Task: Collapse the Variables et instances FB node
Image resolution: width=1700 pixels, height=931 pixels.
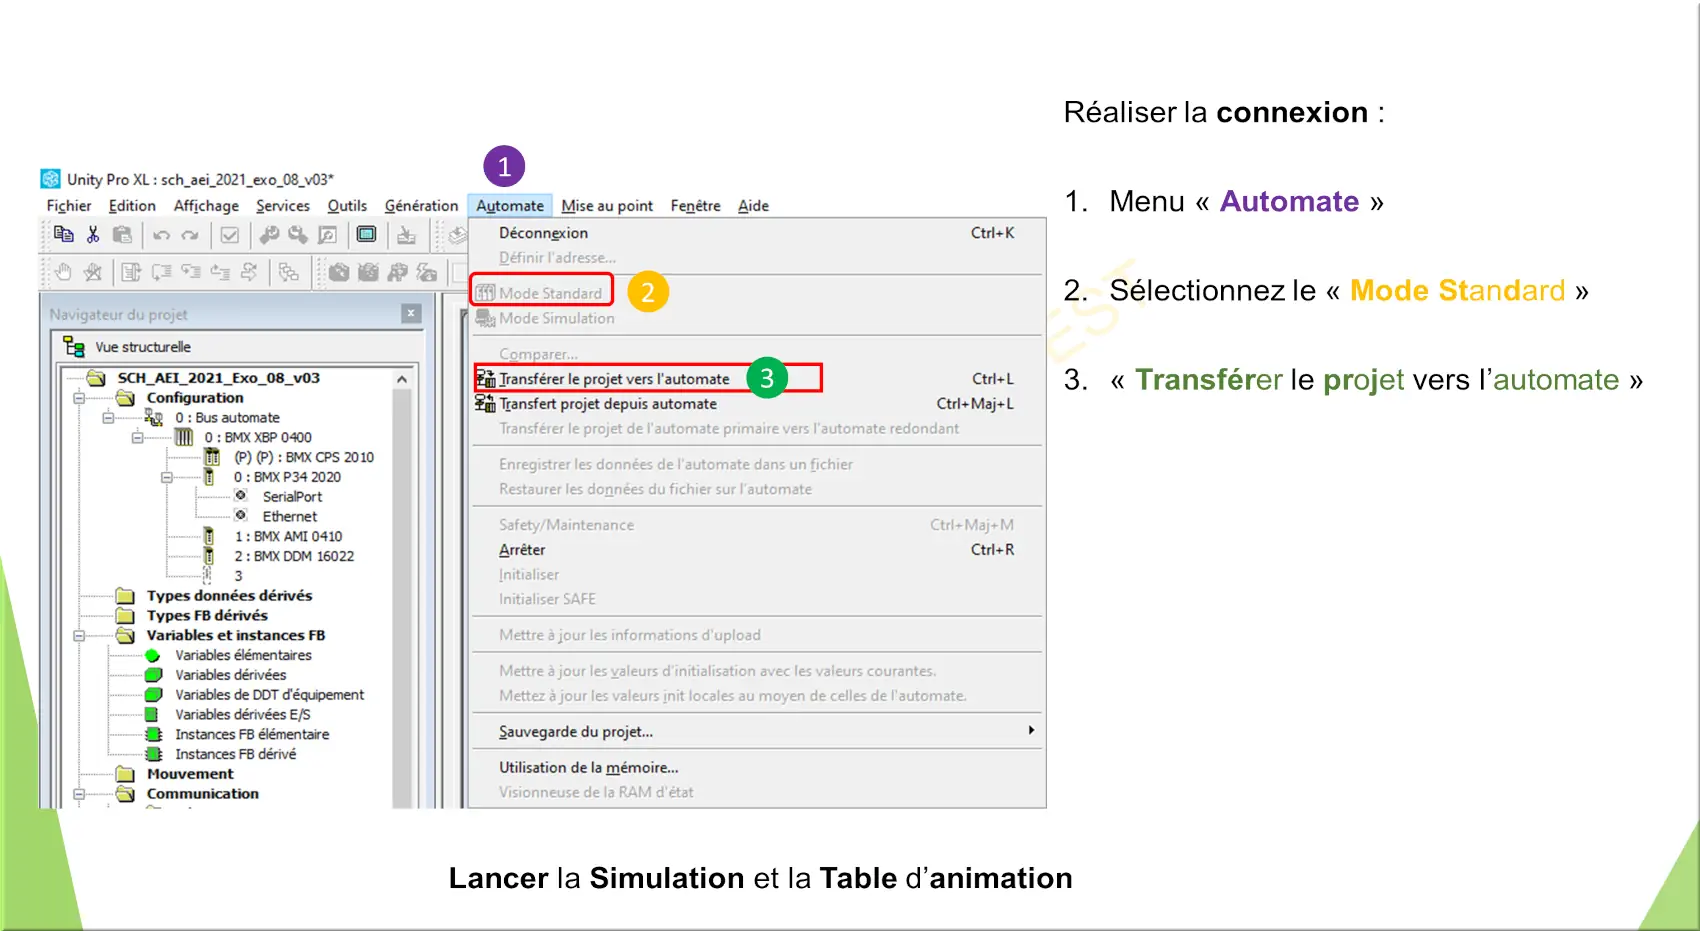Action: (x=79, y=635)
